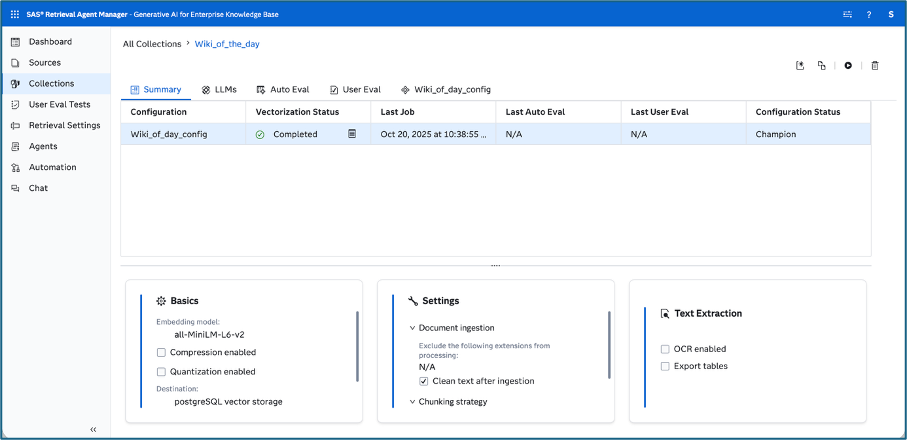This screenshot has width=908, height=440.
Task: Sort by the Configuration column header
Action: click(184, 112)
